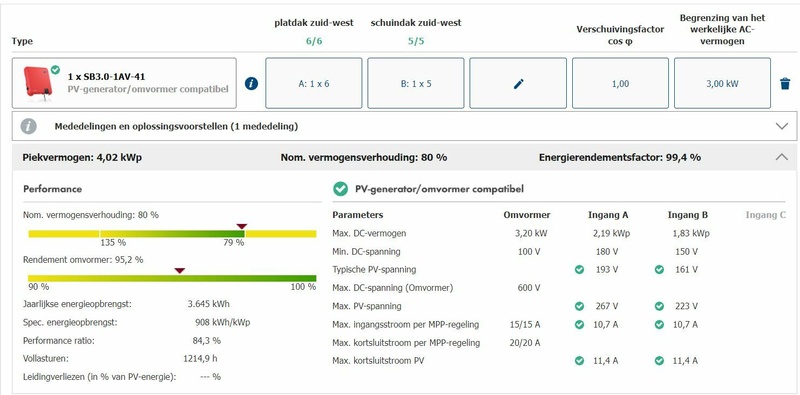800x395 pixels.
Task: Edit the cos φ value 1,00
Action: [620, 83]
